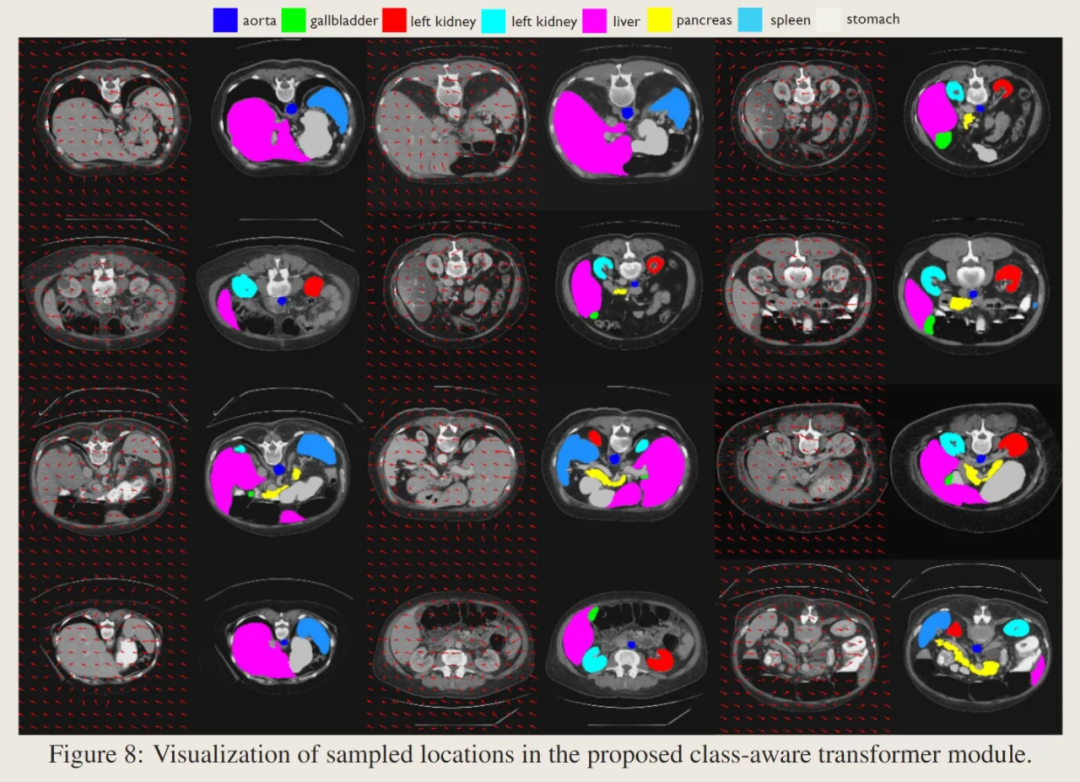Click the dark blue aorta legend swatch
Viewport: 1080px width, 782px height.
[x=225, y=20]
